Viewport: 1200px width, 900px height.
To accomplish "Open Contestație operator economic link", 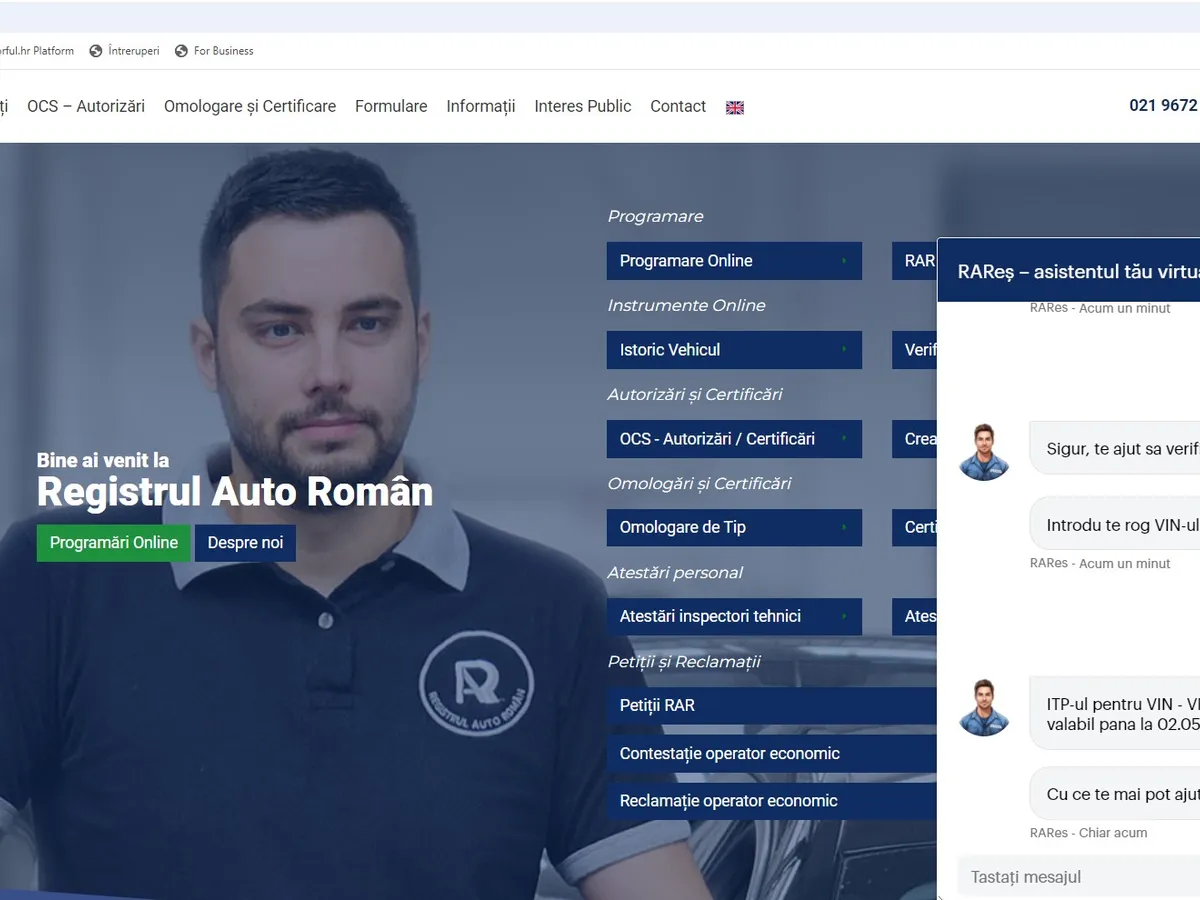I will tap(772, 754).
